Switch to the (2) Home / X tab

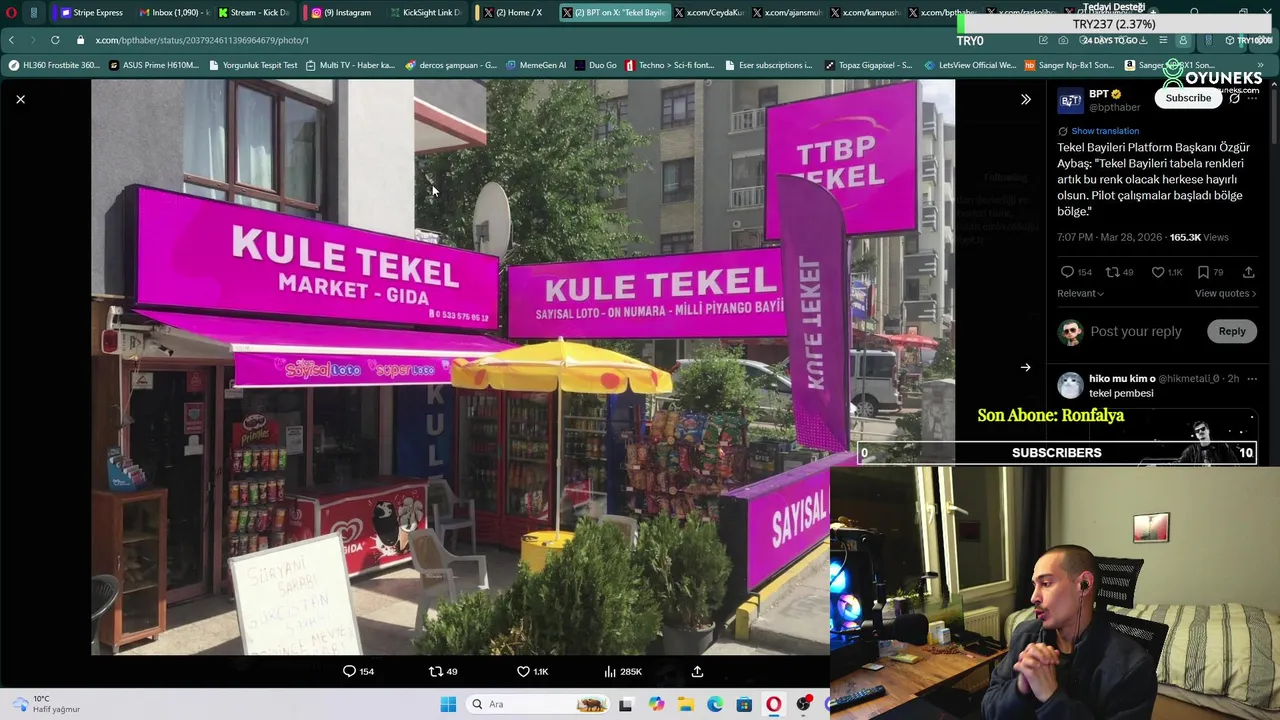[512, 12]
